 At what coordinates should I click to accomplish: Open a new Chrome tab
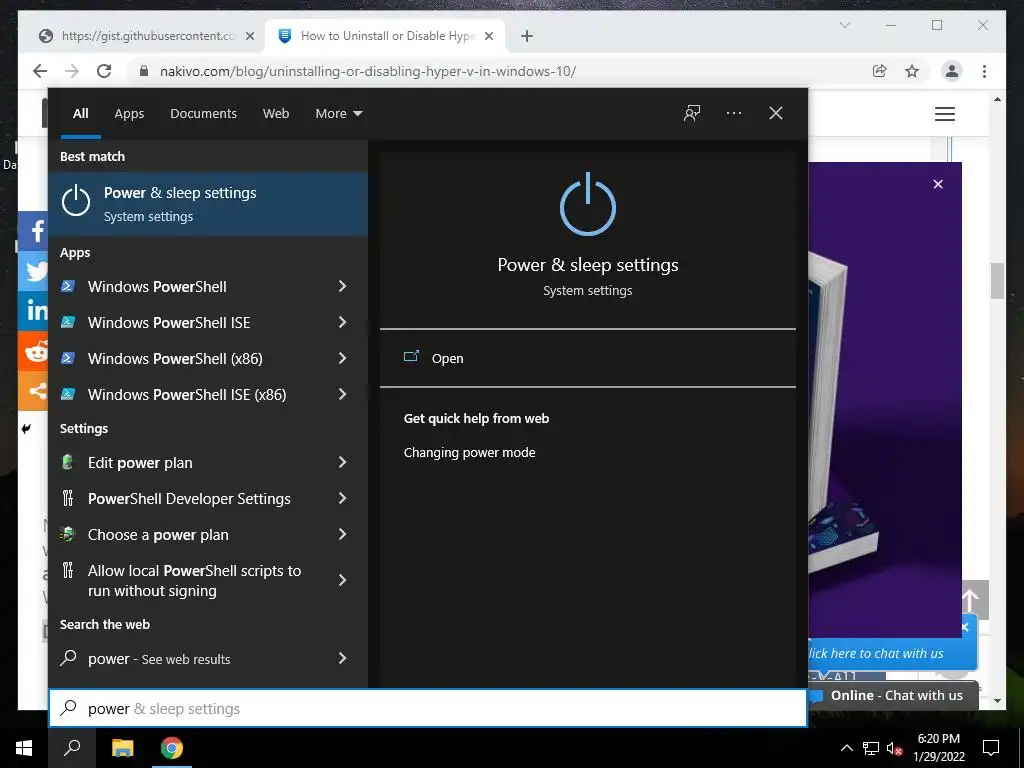(x=527, y=36)
